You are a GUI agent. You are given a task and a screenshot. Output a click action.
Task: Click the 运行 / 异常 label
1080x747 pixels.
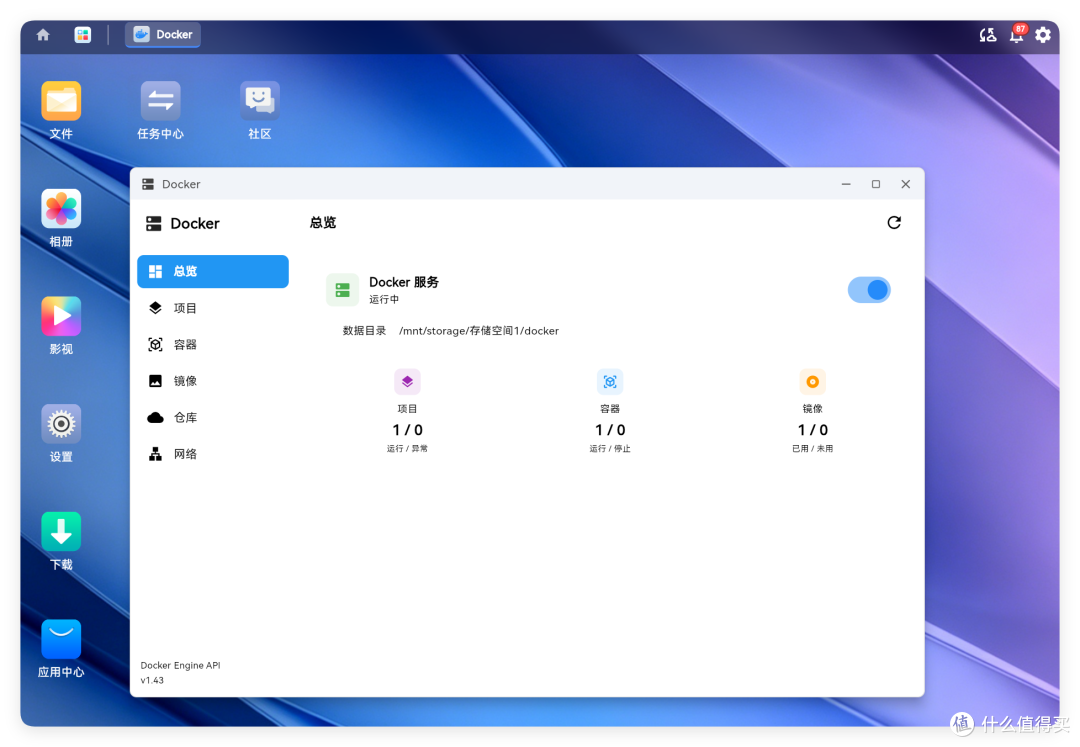(407, 449)
